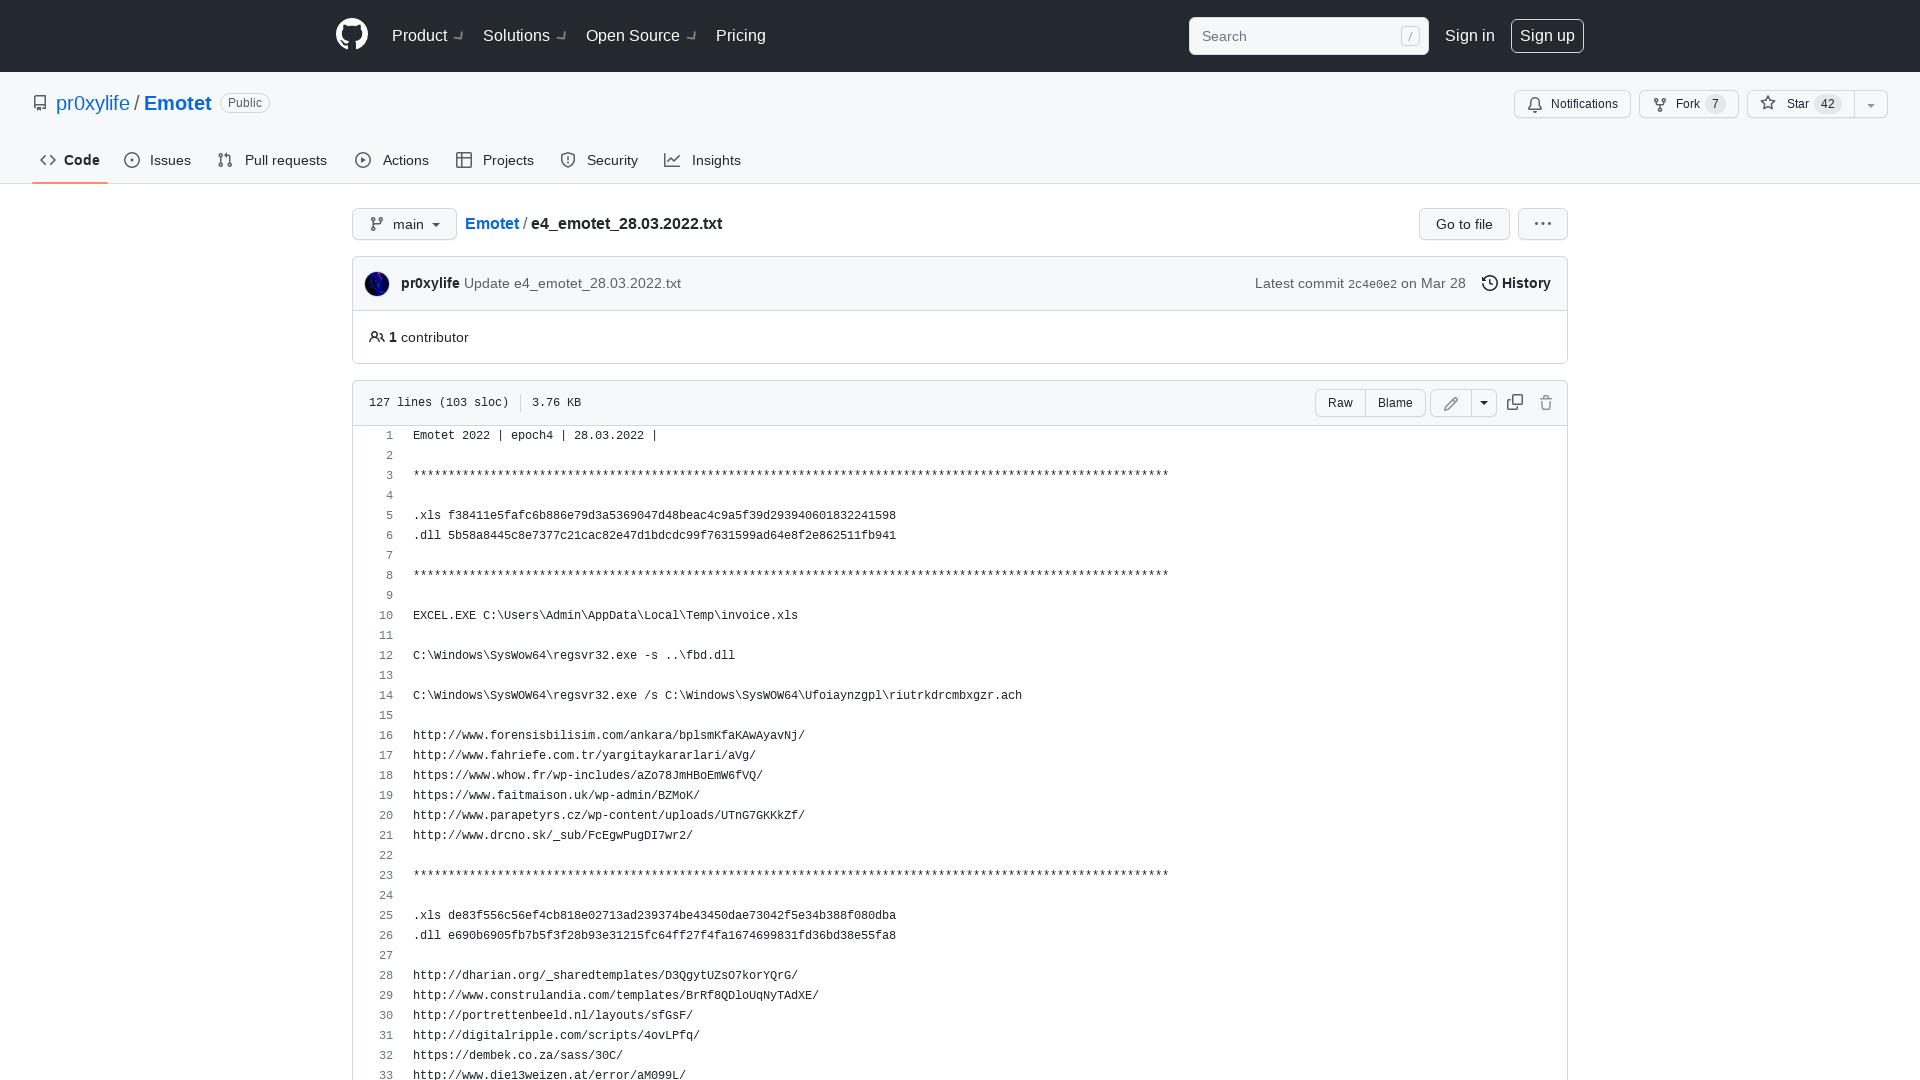Viewport: 1920px width, 1080px height.
Task: Click the dharian.org URL line
Action: [605, 976]
